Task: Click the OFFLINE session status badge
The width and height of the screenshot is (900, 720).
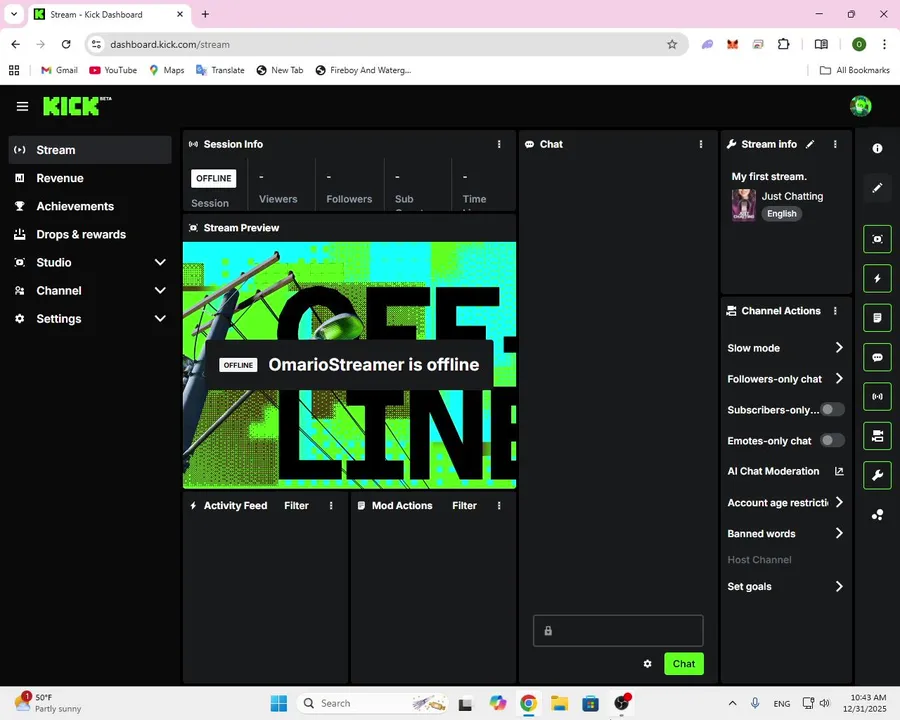Action: tap(214, 179)
